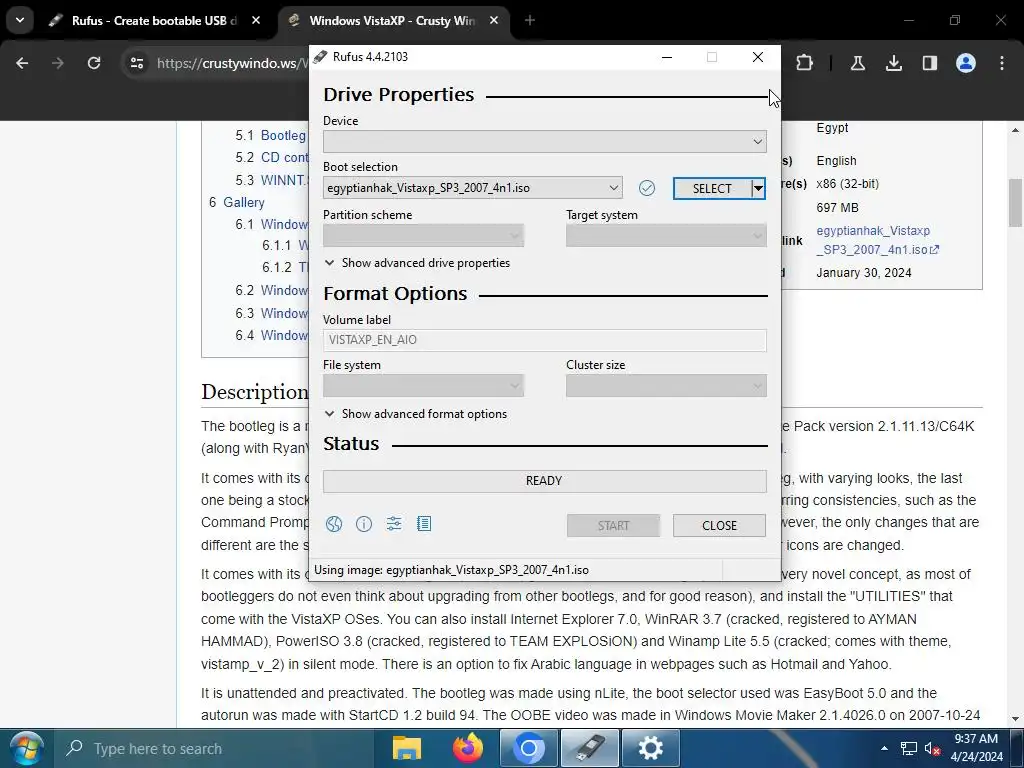
Task: Go back in the browser
Action: (22, 63)
